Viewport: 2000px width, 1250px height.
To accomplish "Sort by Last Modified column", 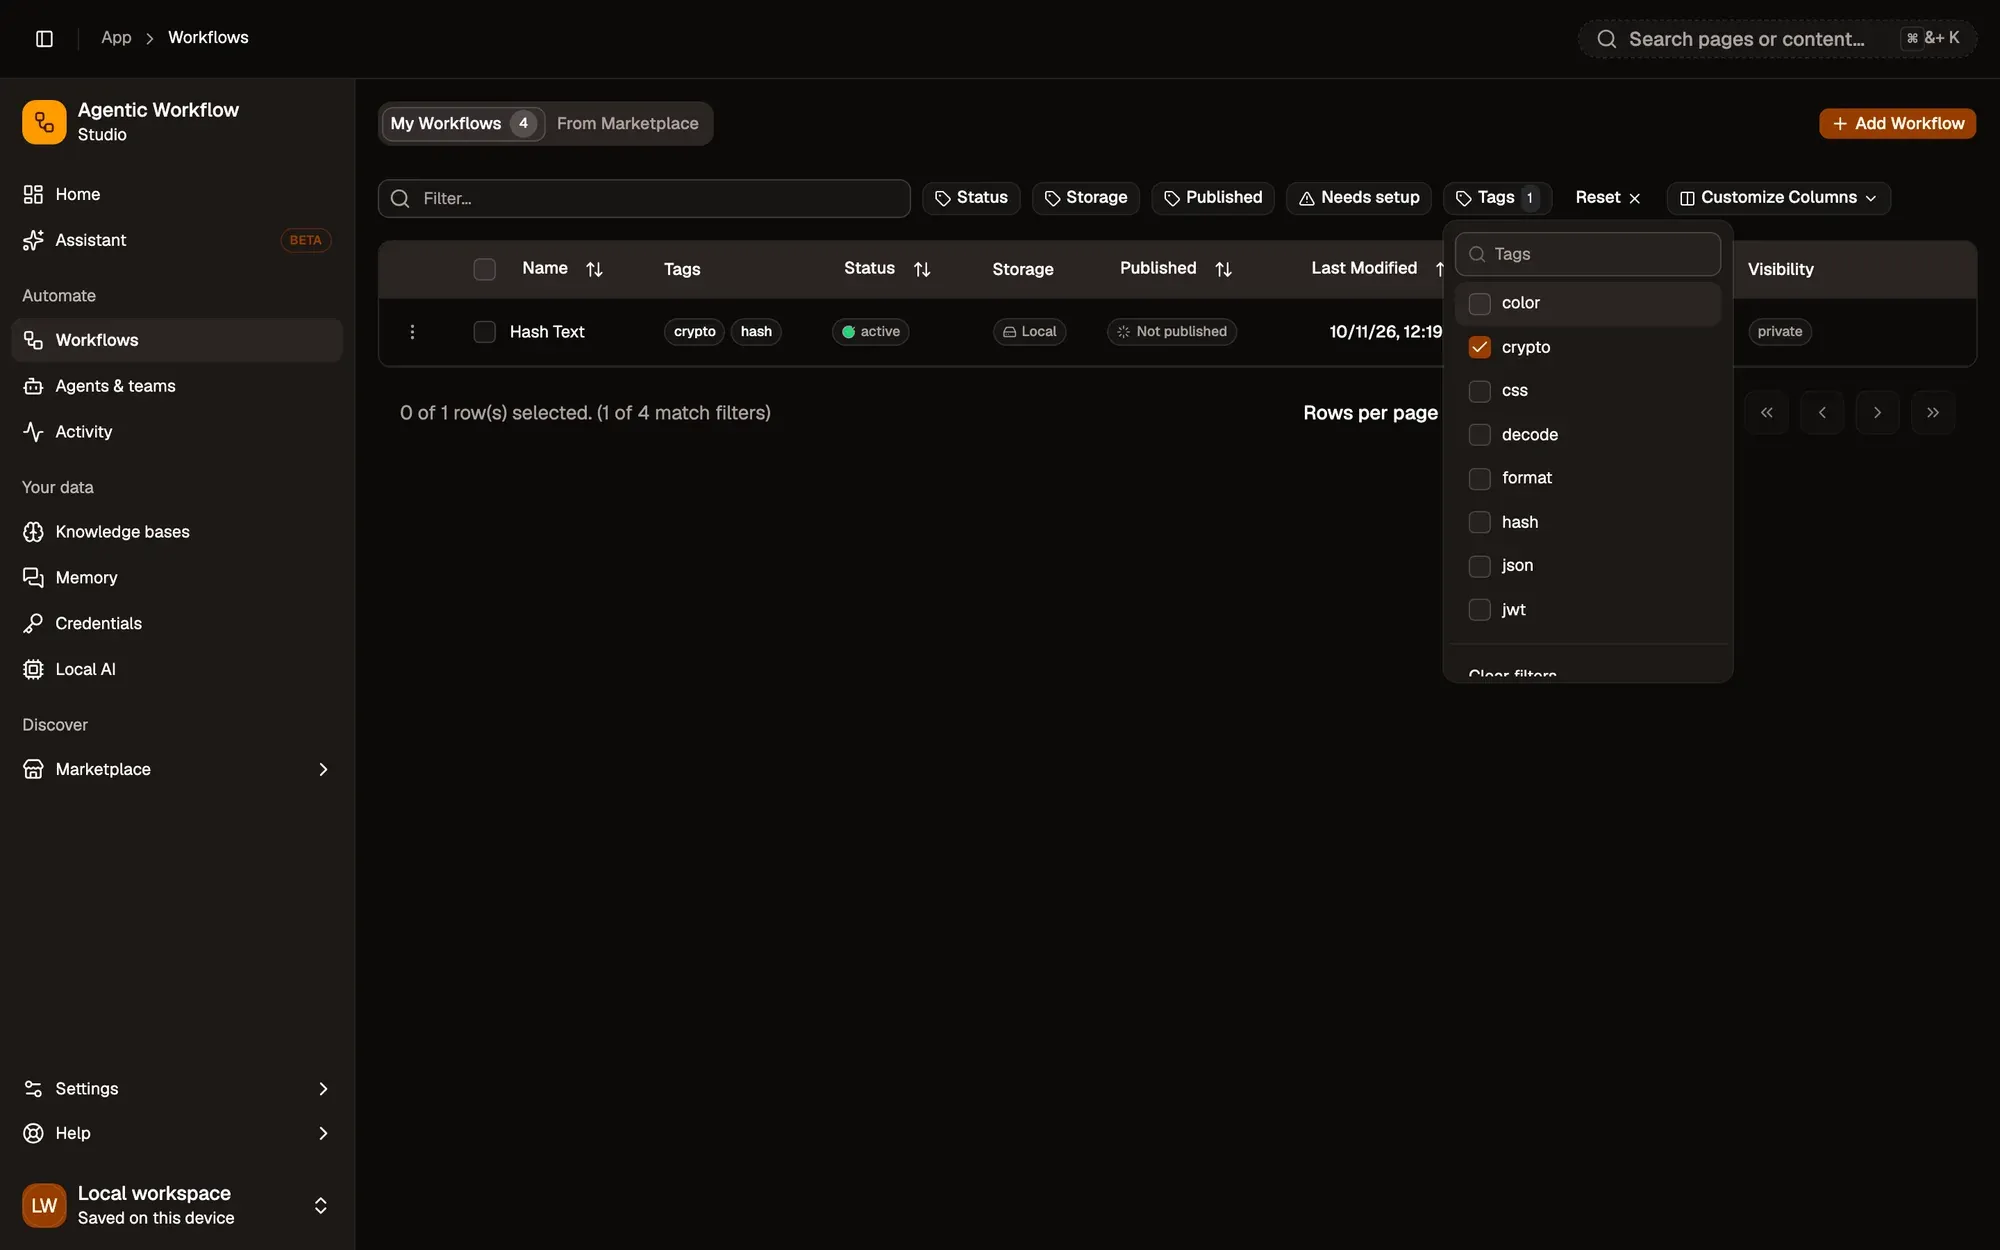I will pyautogui.click(x=1376, y=268).
